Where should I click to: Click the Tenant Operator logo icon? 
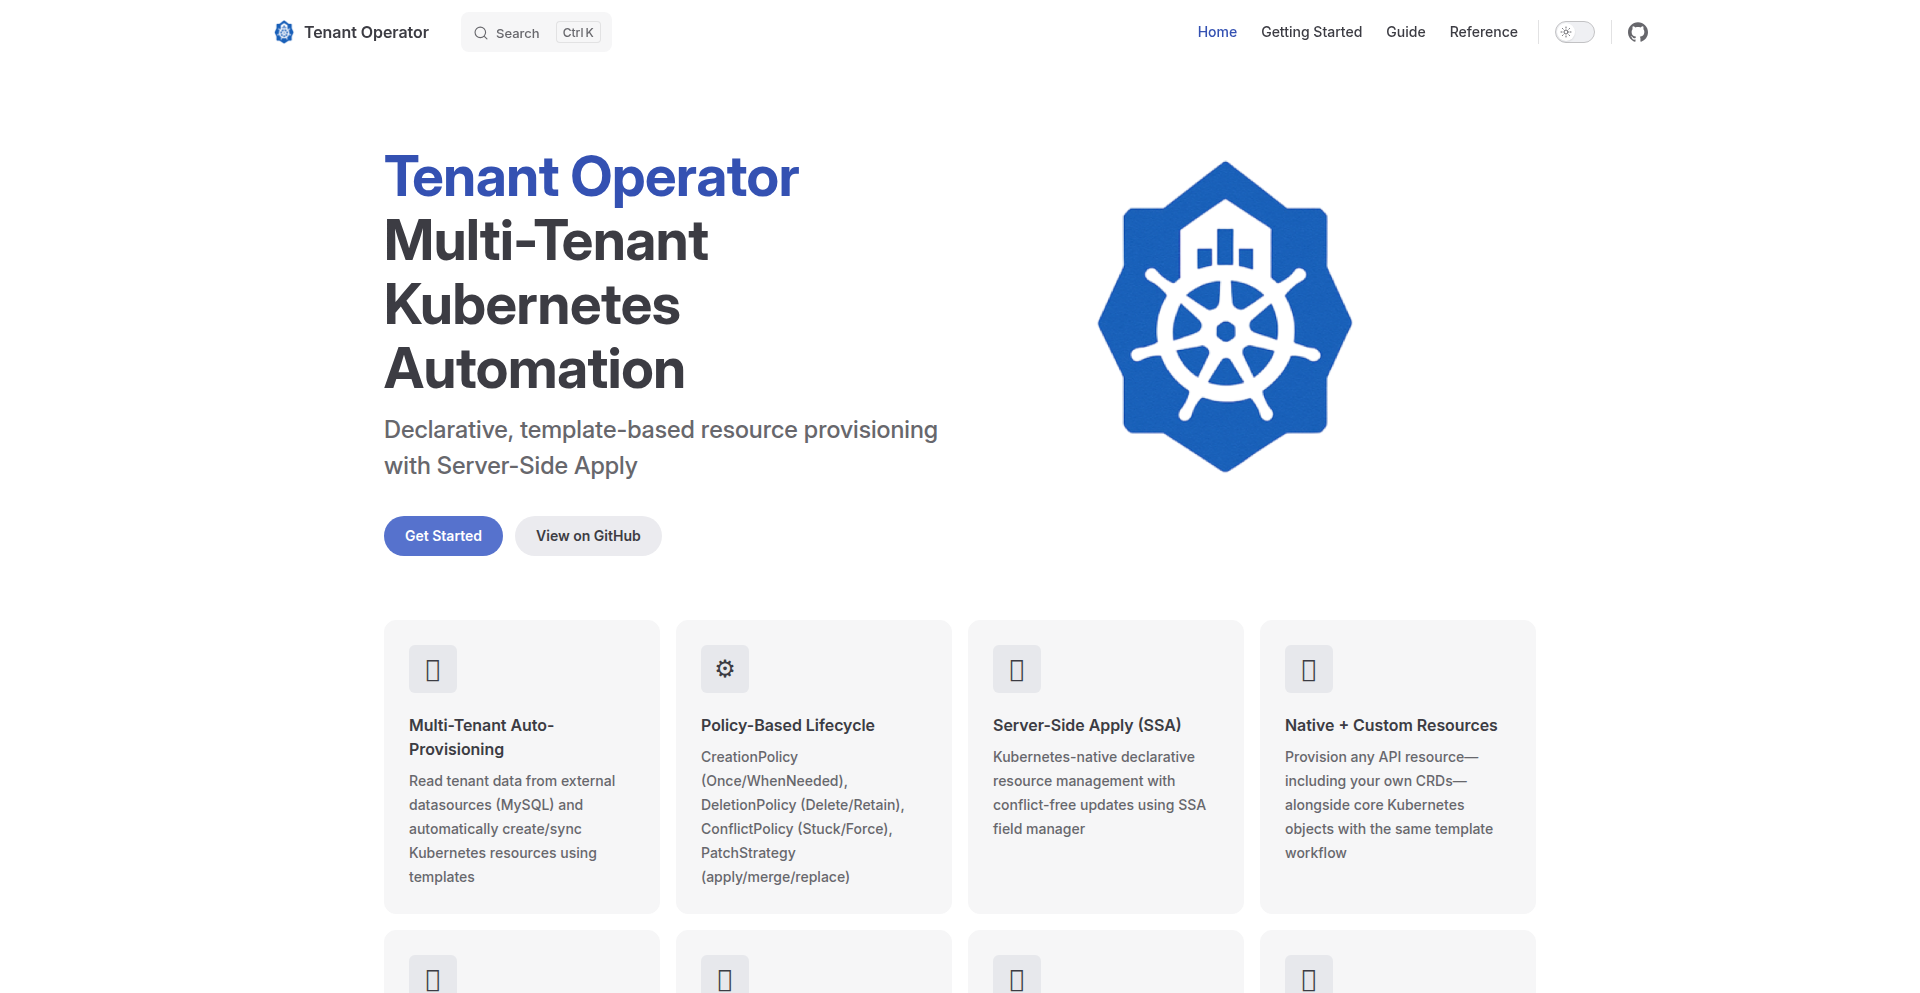click(x=284, y=31)
